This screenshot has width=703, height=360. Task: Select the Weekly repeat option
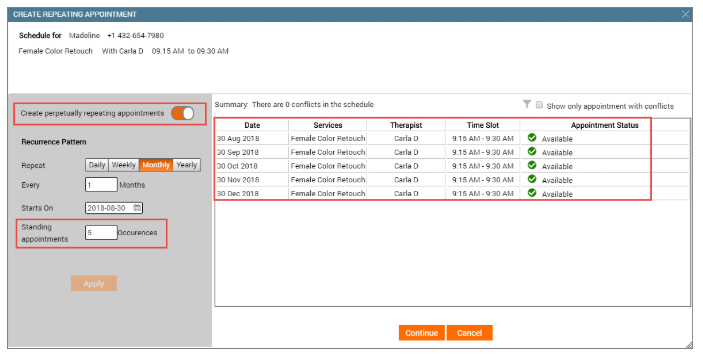(x=124, y=165)
